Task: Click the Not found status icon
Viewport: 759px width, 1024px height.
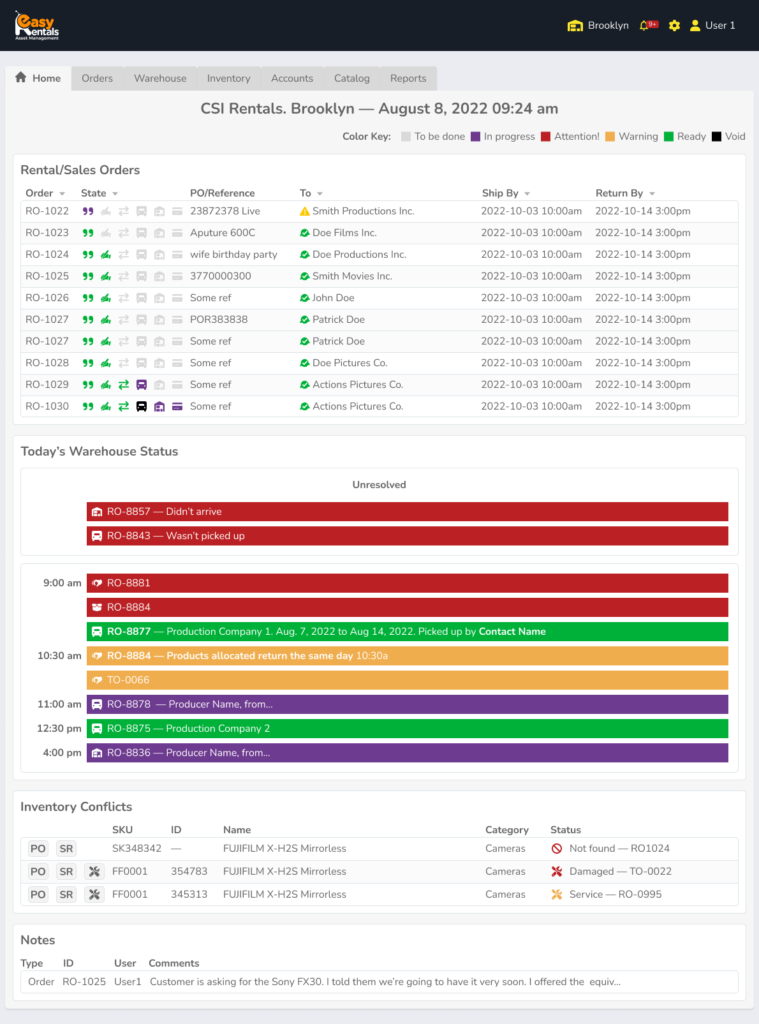Action: point(557,849)
